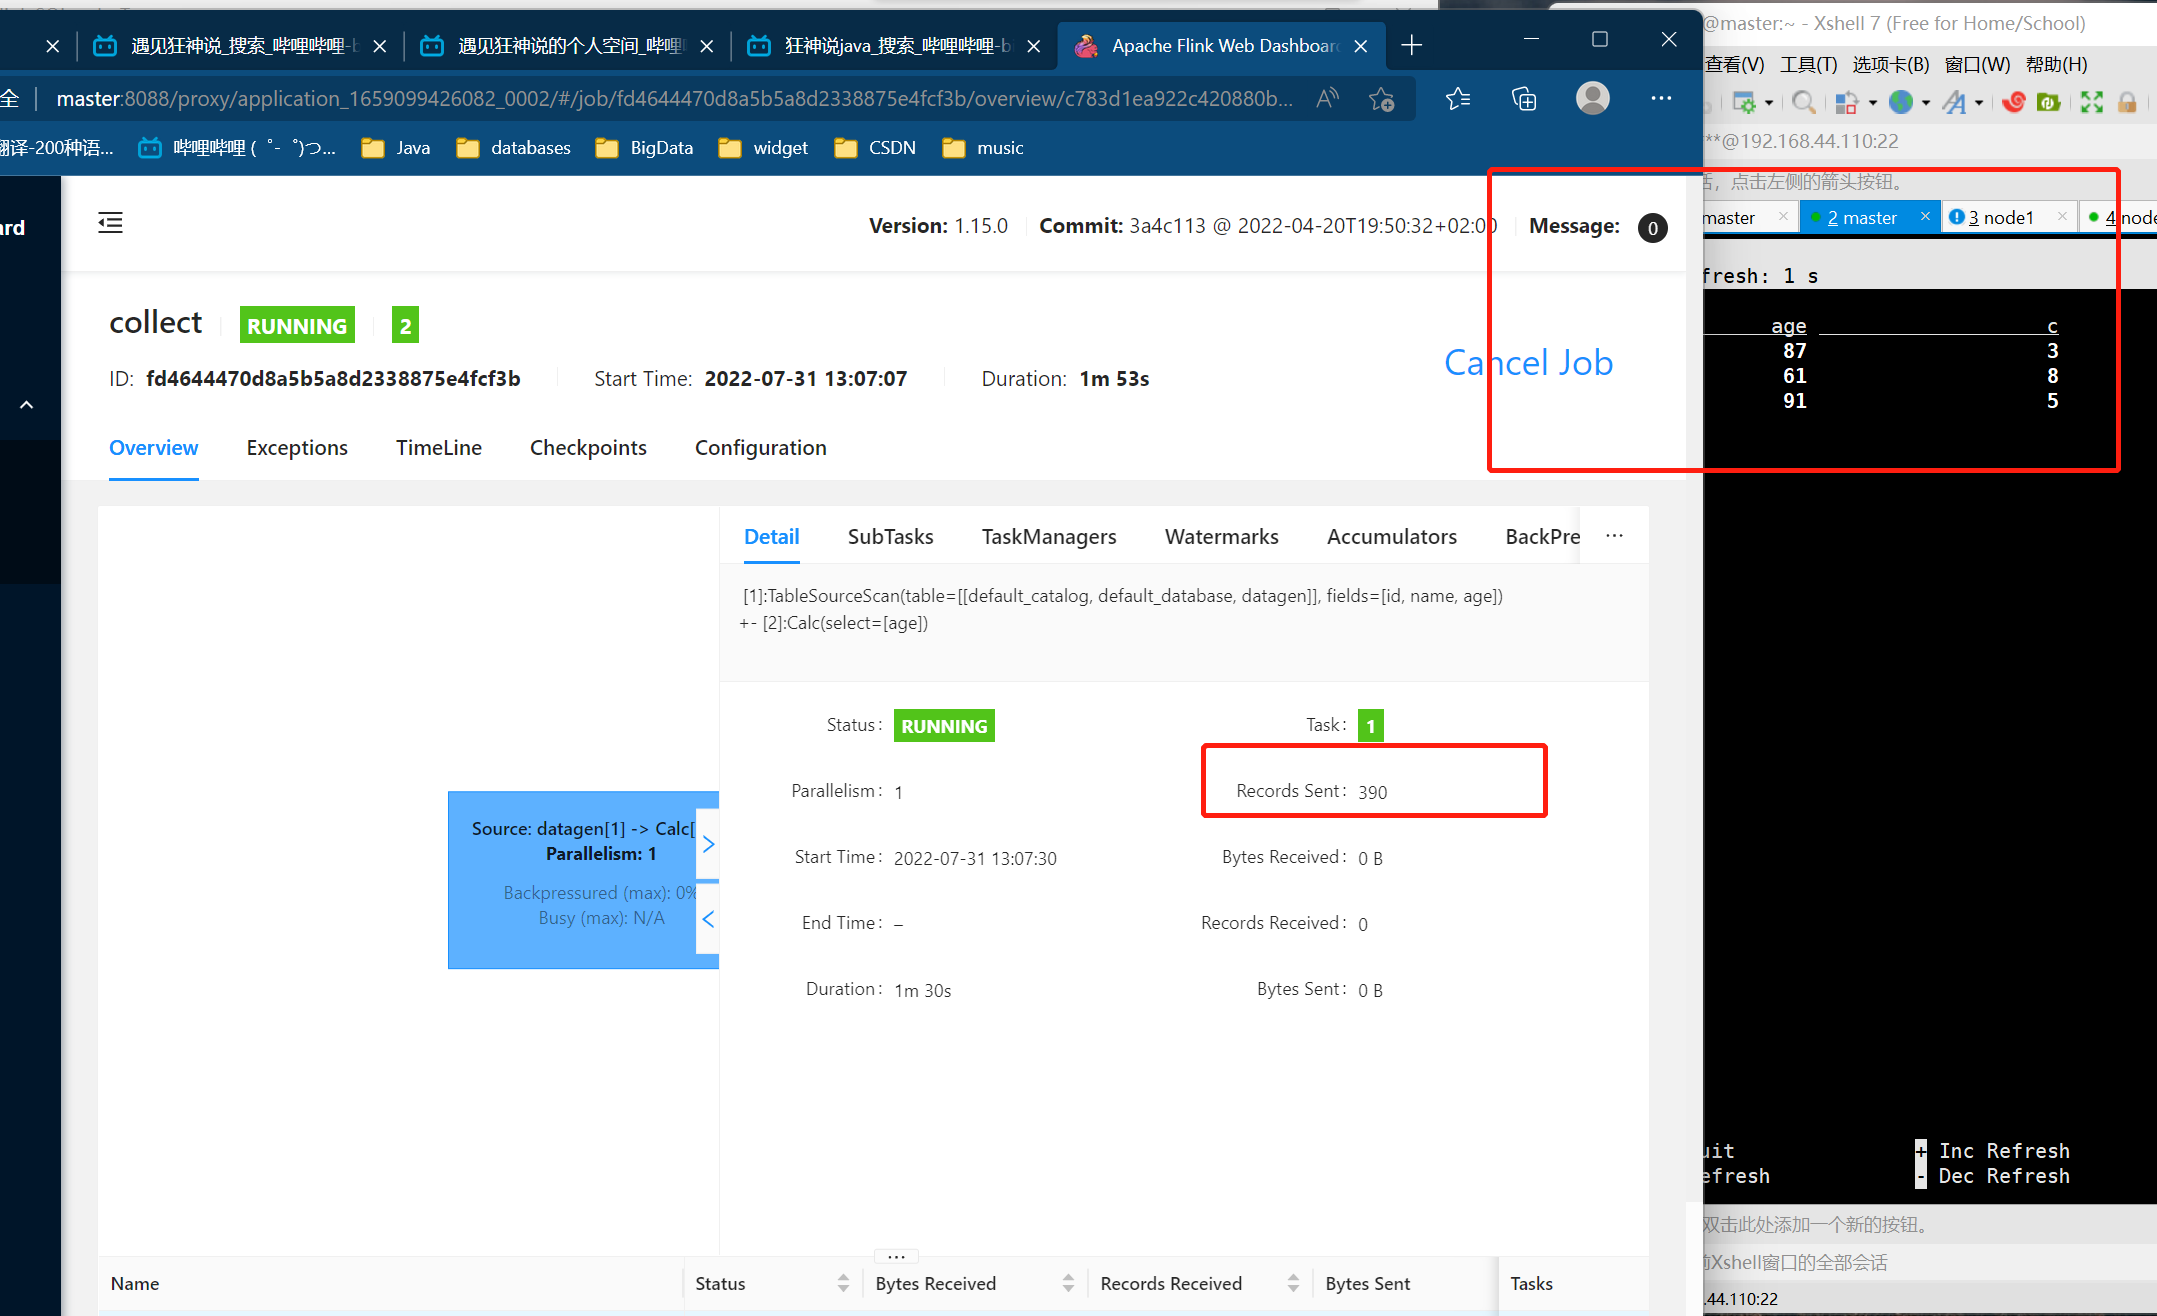
Task: Switch to the Checkpoints tab
Action: click(x=588, y=448)
